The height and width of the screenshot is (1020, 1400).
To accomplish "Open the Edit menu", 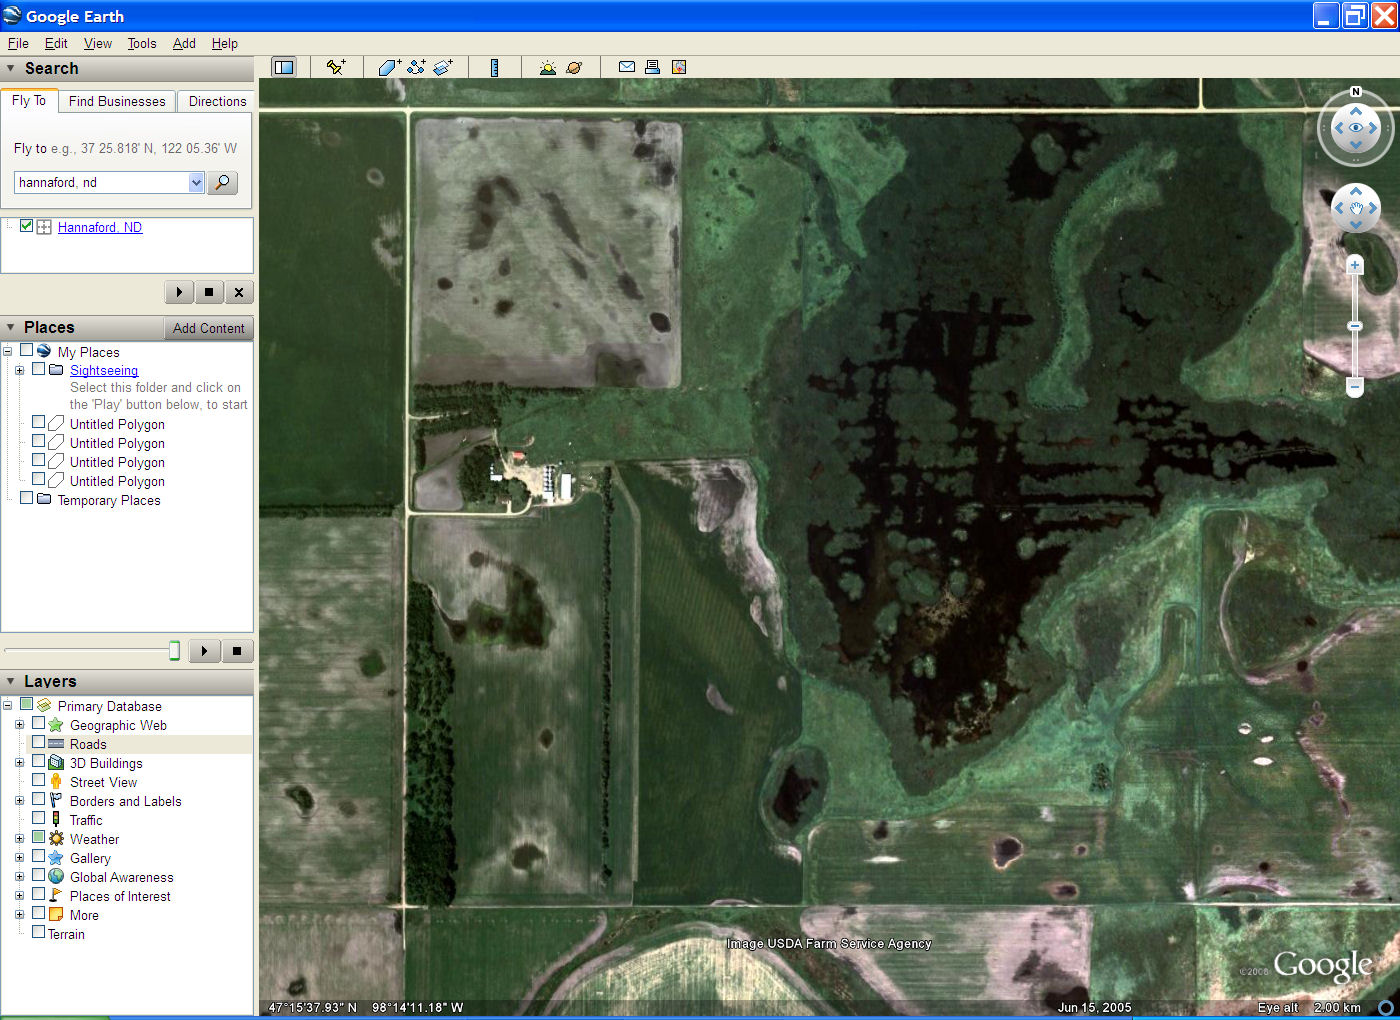I will 56,43.
